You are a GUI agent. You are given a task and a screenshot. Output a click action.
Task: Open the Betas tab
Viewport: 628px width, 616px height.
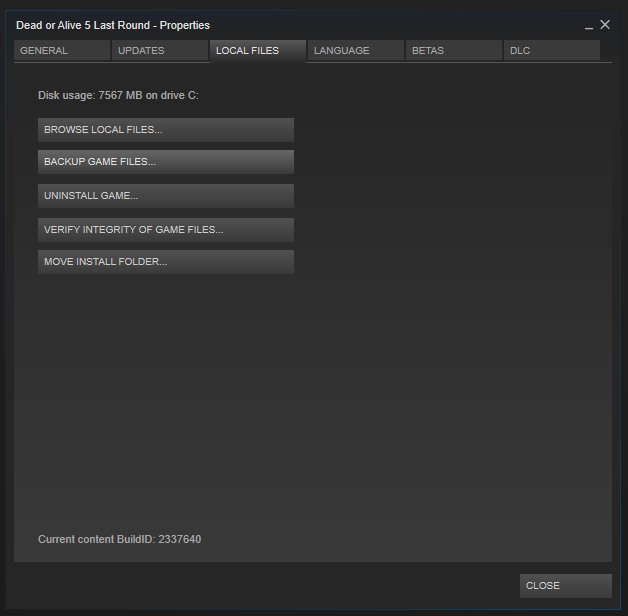453,51
